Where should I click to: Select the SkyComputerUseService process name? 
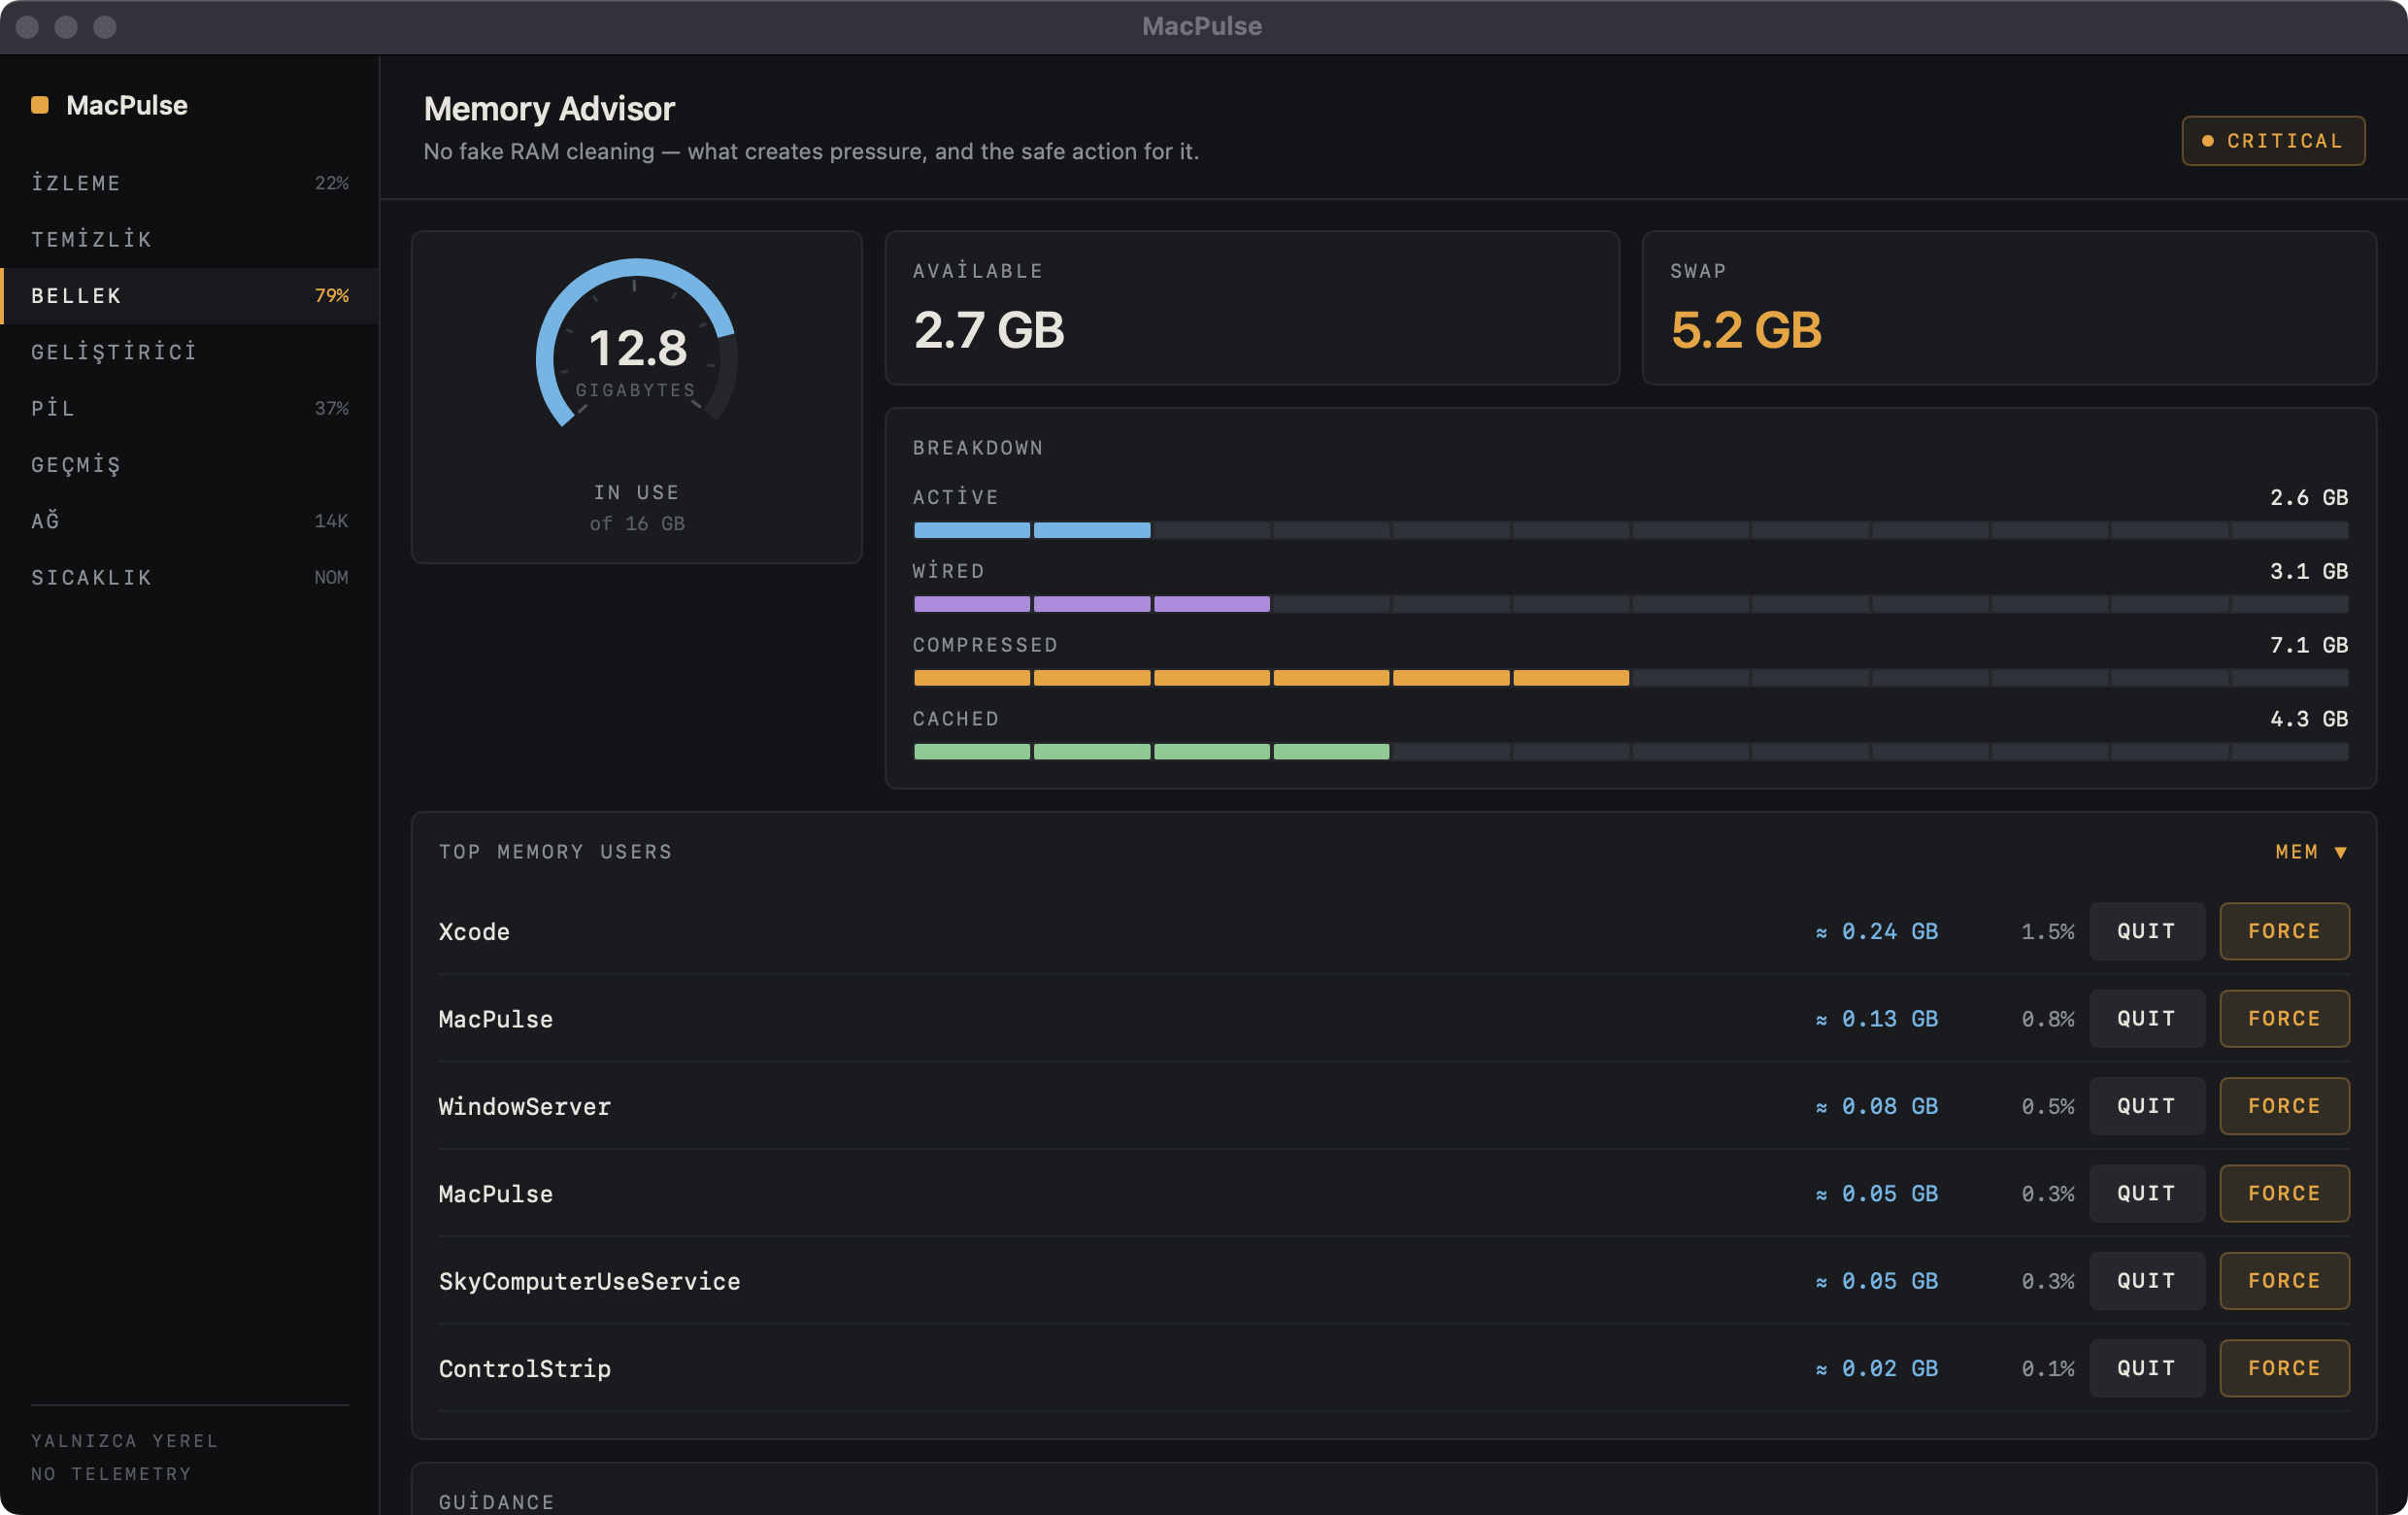tap(589, 1282)
